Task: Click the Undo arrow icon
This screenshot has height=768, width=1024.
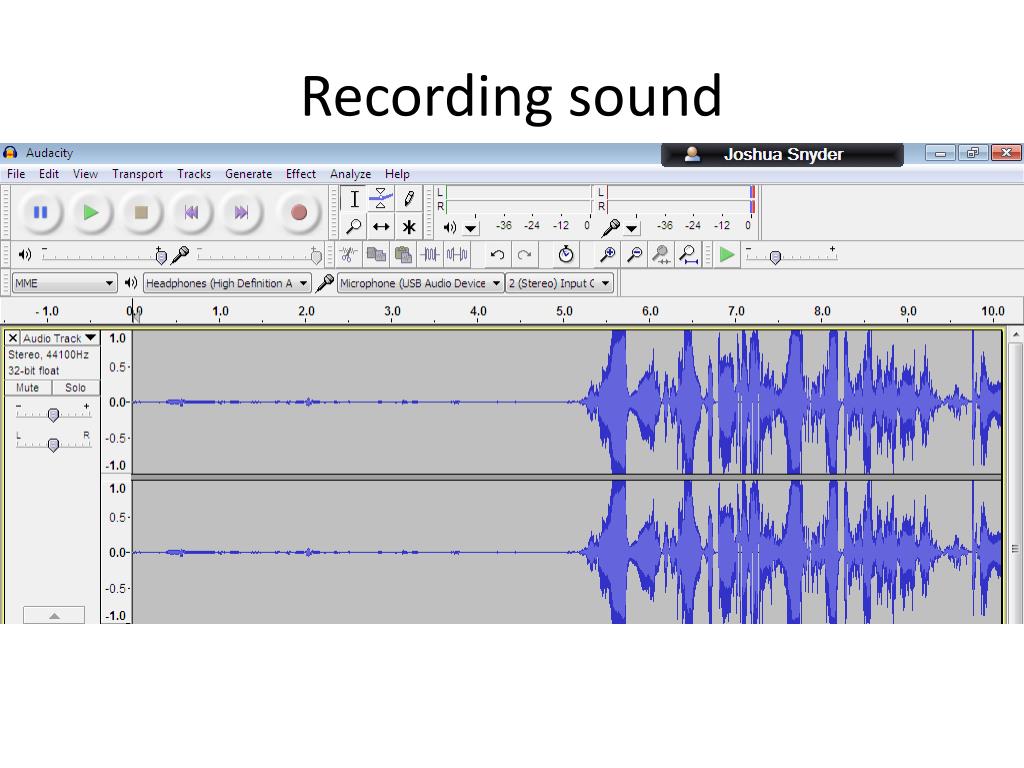Action: (x=497, y=254)
